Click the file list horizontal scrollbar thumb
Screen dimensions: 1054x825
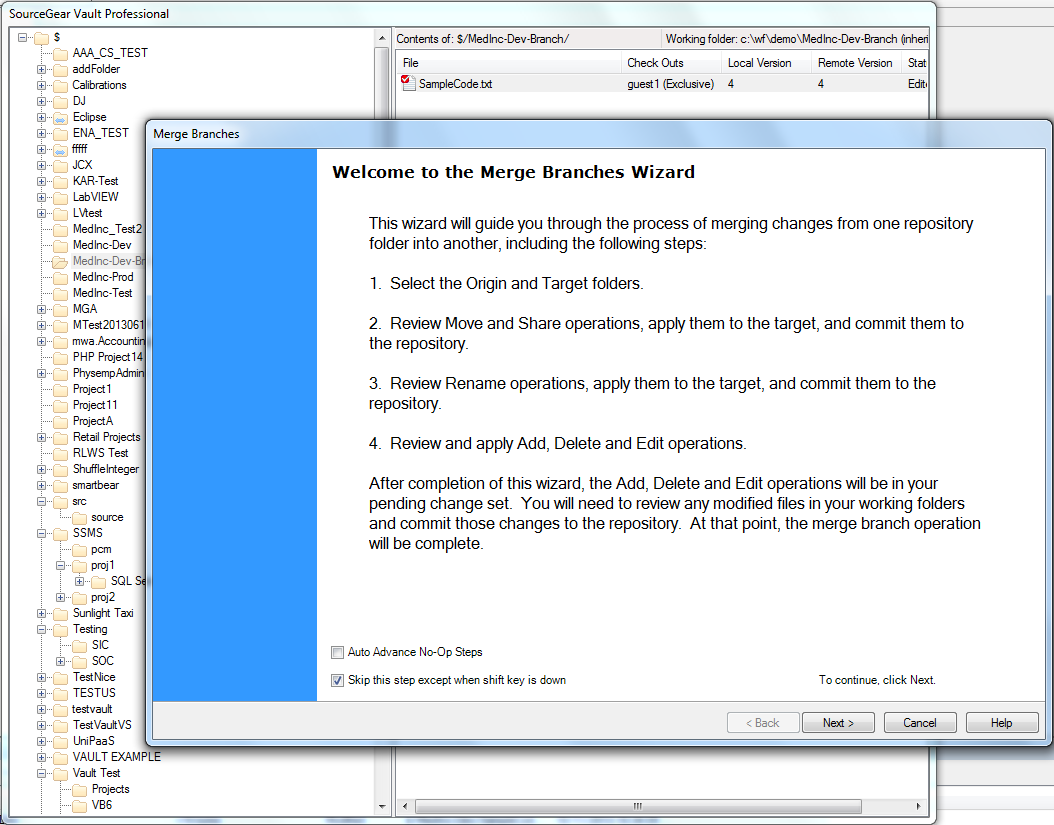pyautogui.click(x=638, y=806)
